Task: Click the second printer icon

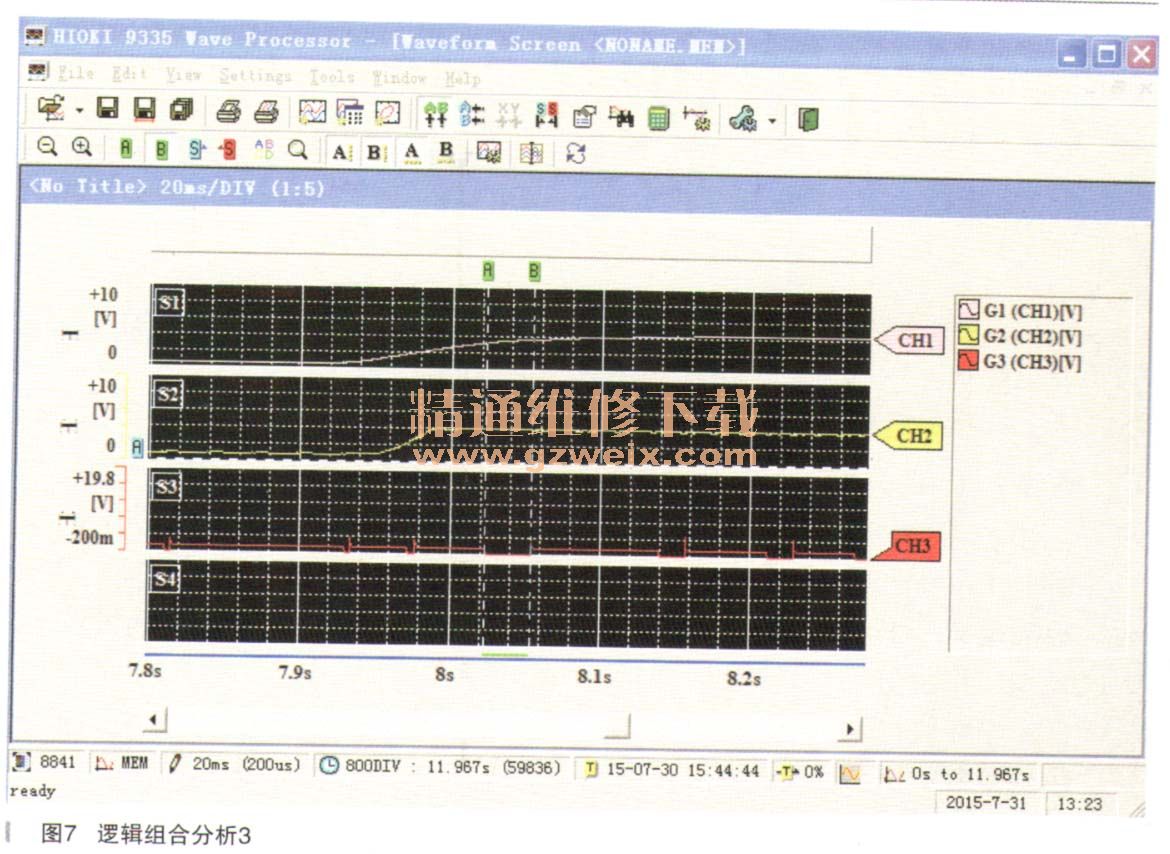Action: (266, 112)
